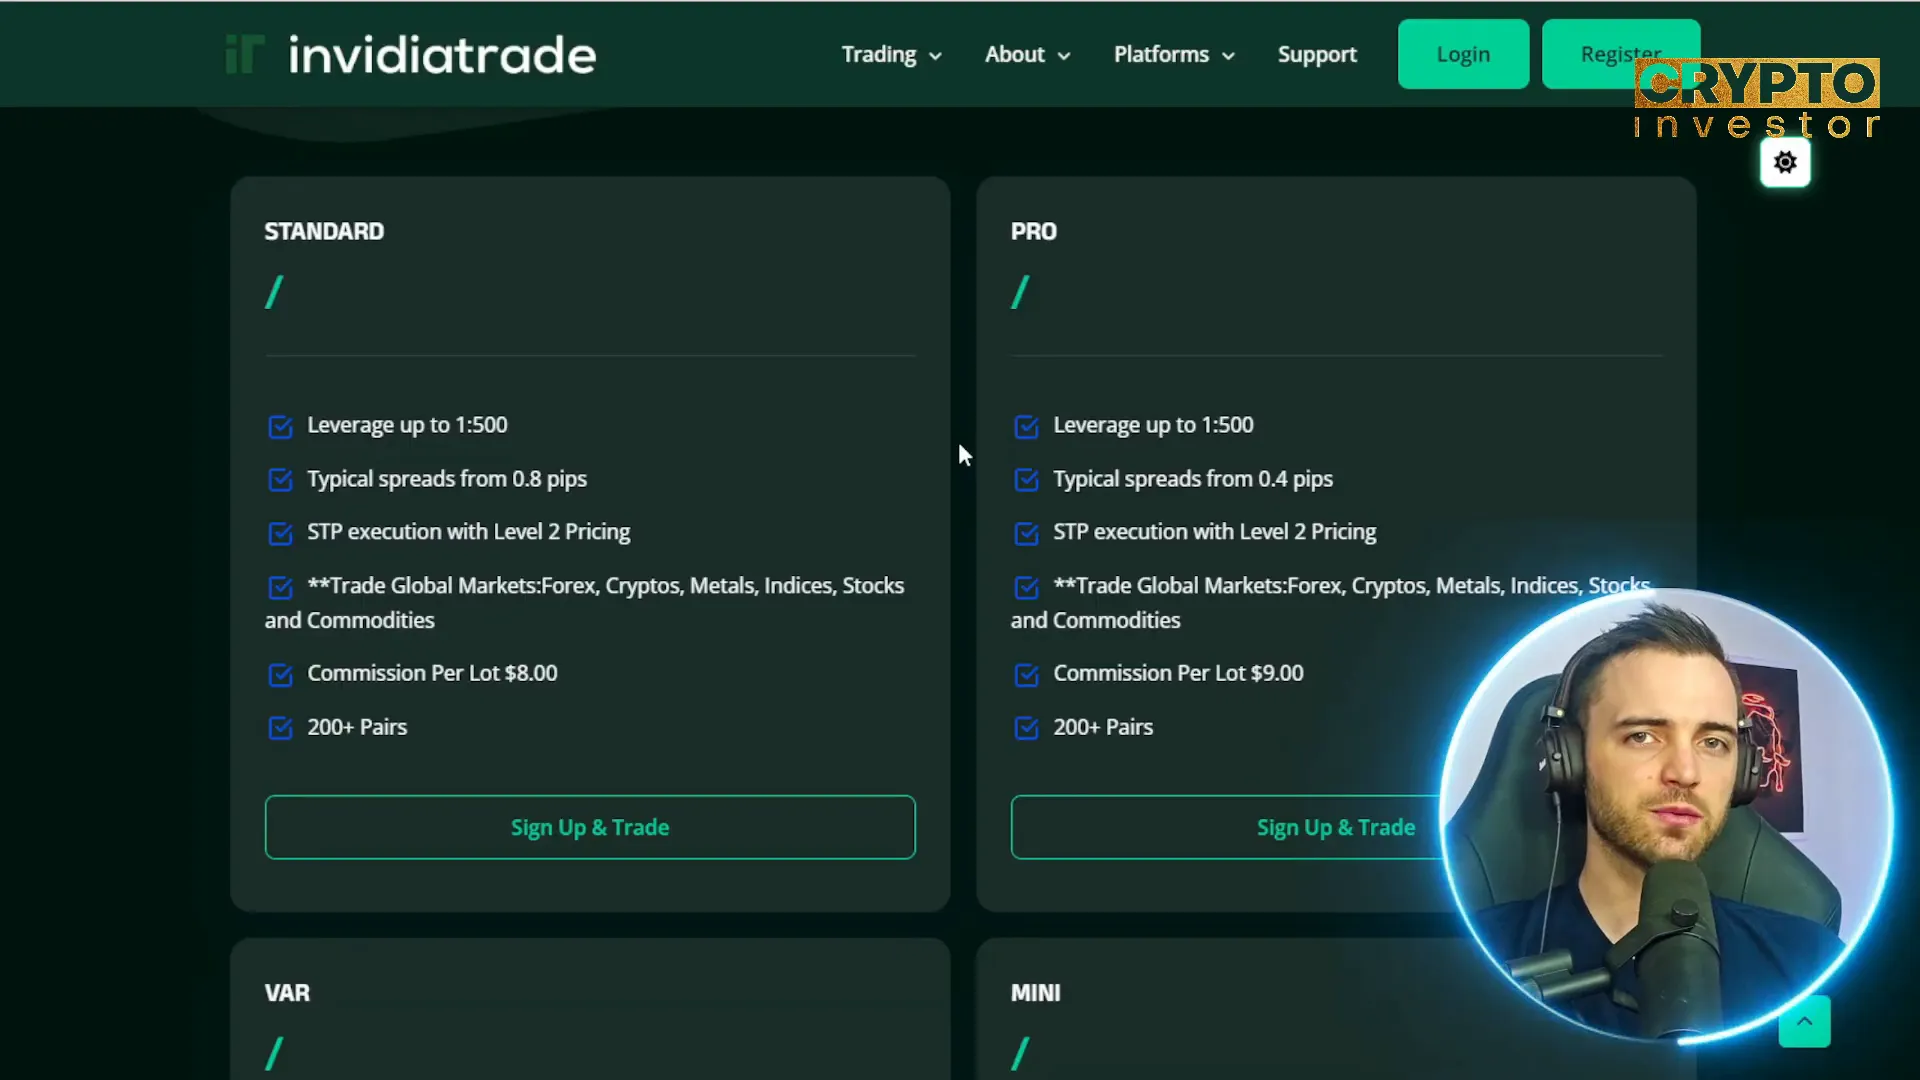
Task: Click 'Typical spreads from 0.8 pips' text
Action: point(447,479)
